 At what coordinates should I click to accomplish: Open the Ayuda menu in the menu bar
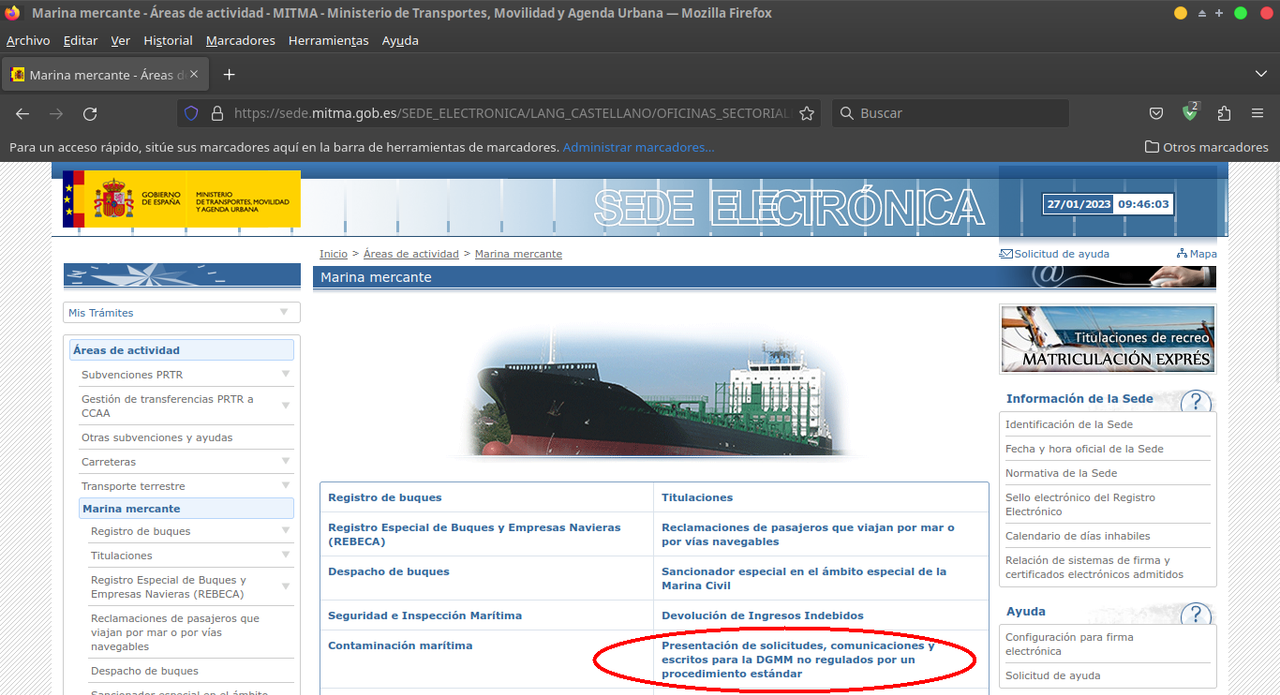coord(400,40)
